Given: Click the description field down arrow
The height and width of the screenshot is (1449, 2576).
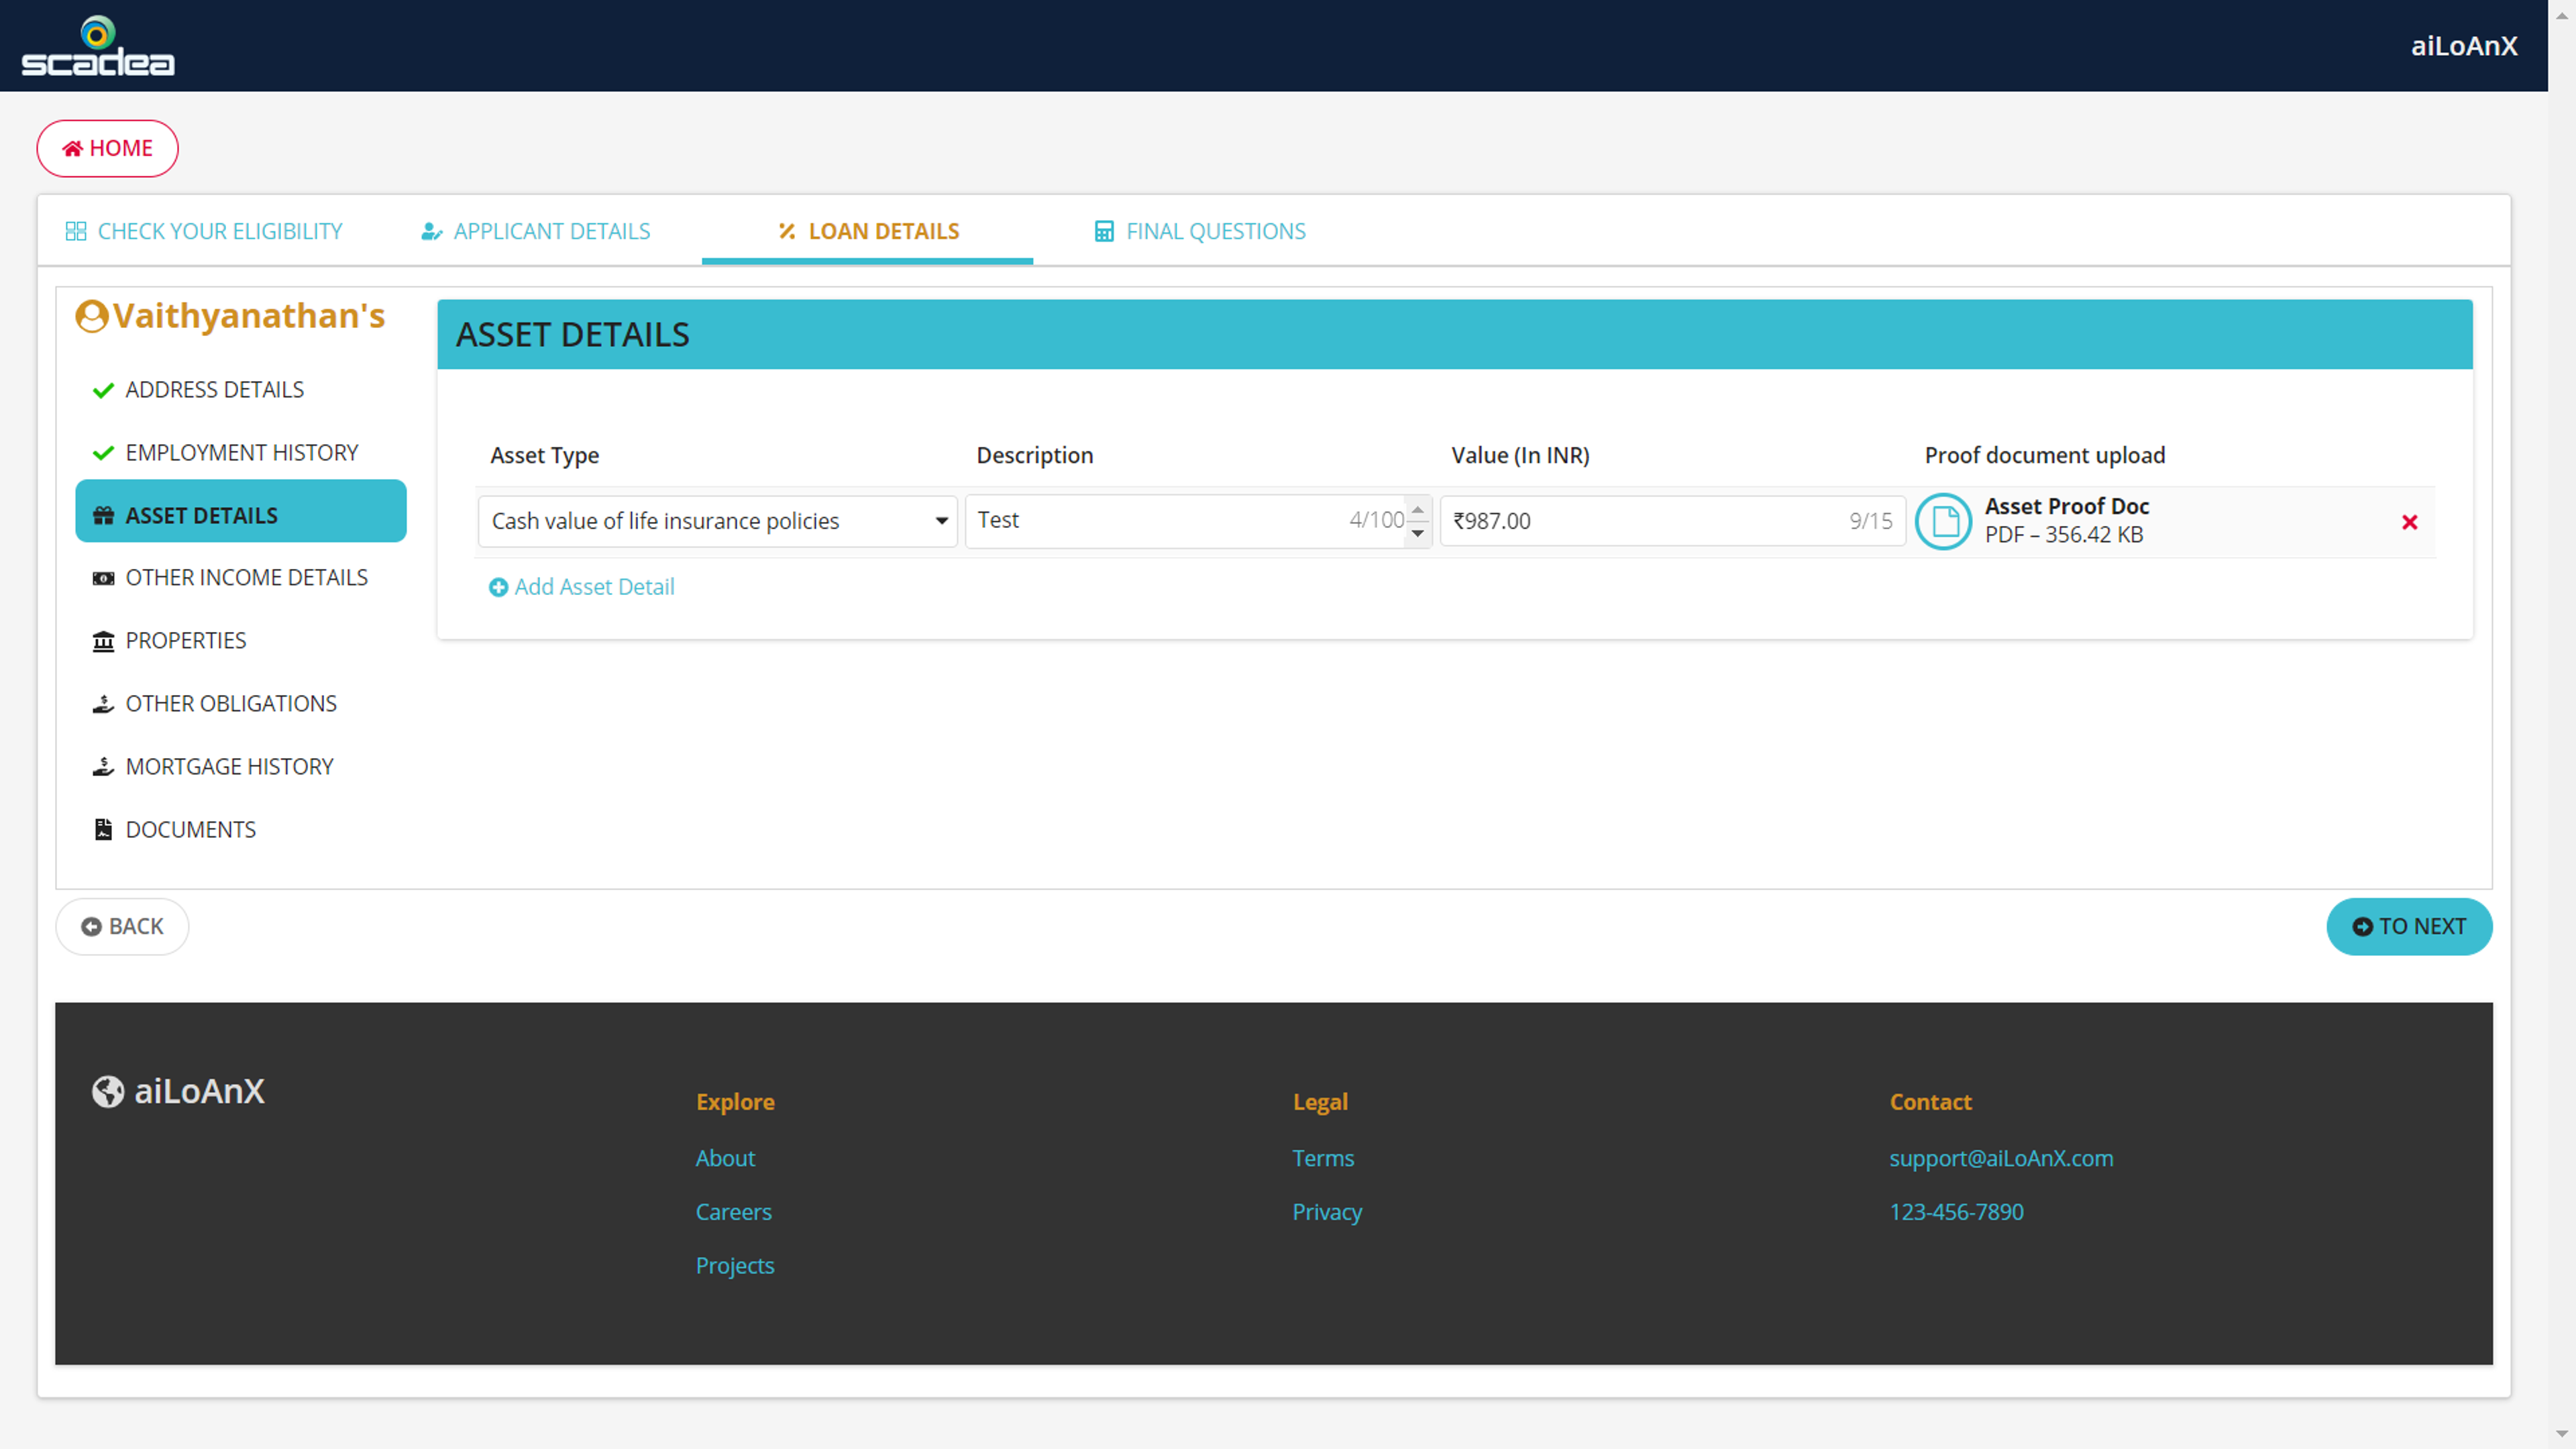Looking at the screenshot, I should pos(1417,533).
